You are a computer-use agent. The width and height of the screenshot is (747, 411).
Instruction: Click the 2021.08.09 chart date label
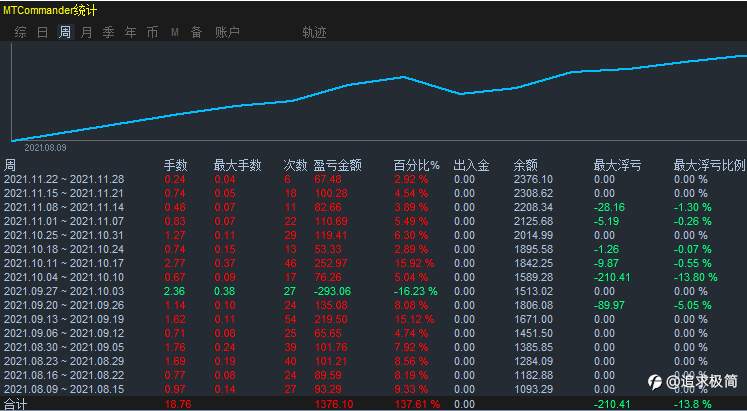point(45,148)
